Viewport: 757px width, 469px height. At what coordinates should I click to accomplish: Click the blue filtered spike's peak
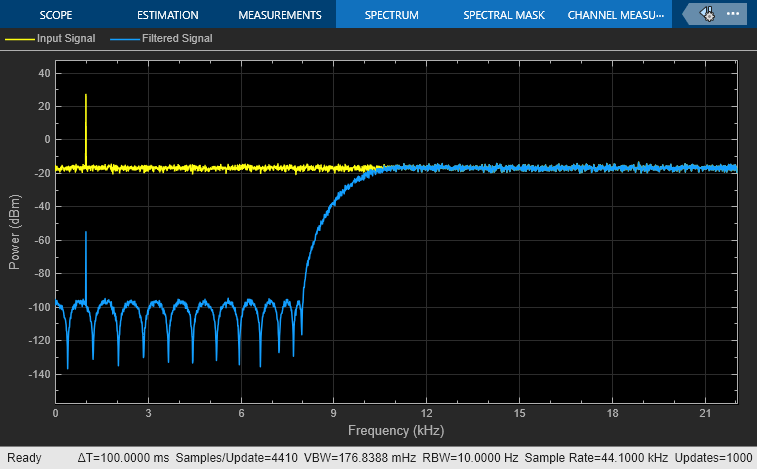pos(86,232)
